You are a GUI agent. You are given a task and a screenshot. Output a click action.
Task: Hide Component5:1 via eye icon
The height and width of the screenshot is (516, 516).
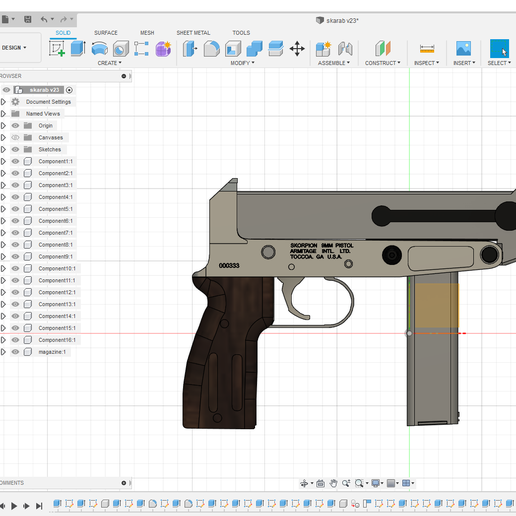[x=15, y=209]
